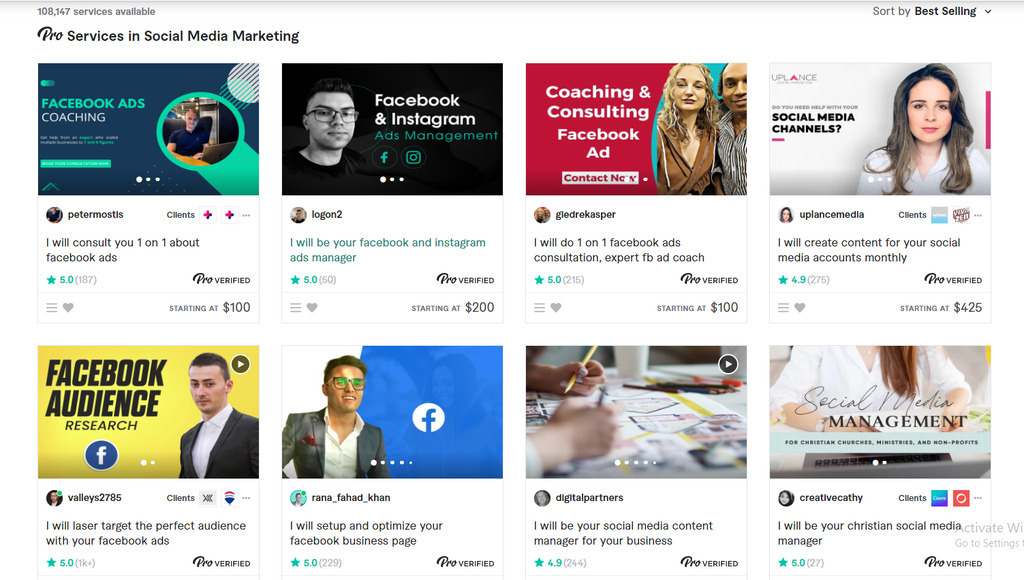Save the uplancemedia gig using its heart icon

point(800,308)
